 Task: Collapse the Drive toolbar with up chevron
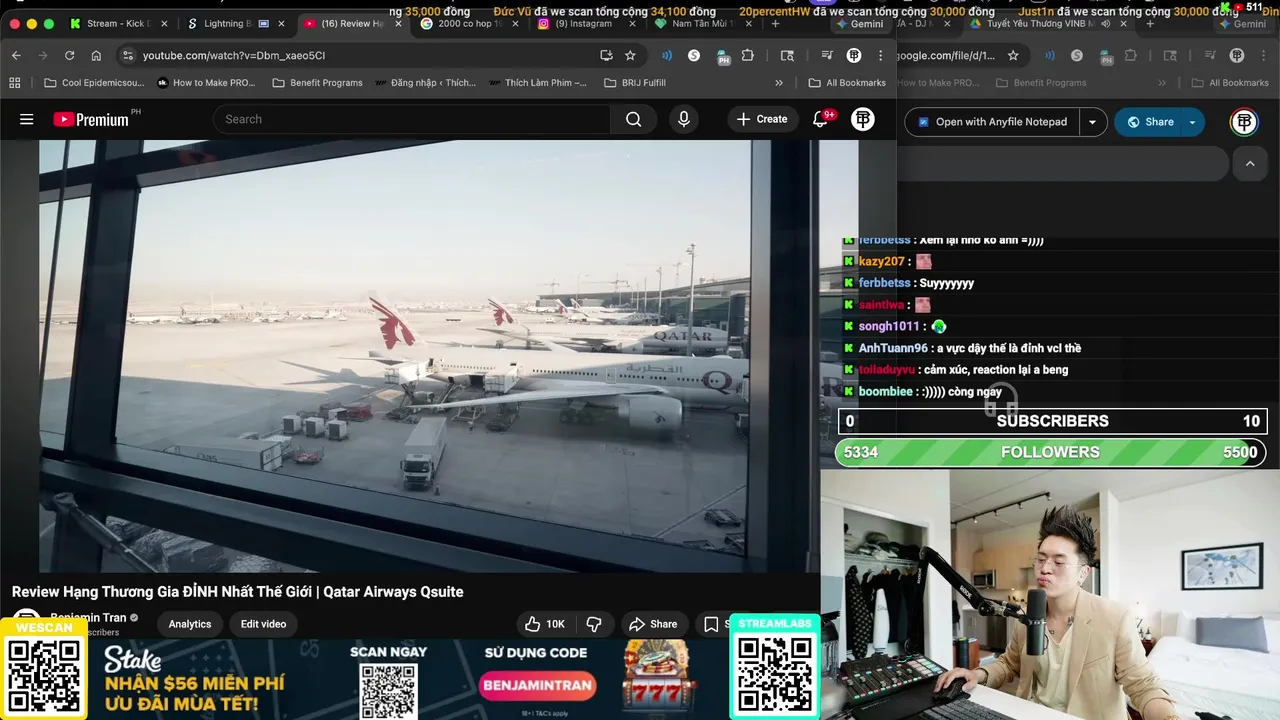(1250, 163)
